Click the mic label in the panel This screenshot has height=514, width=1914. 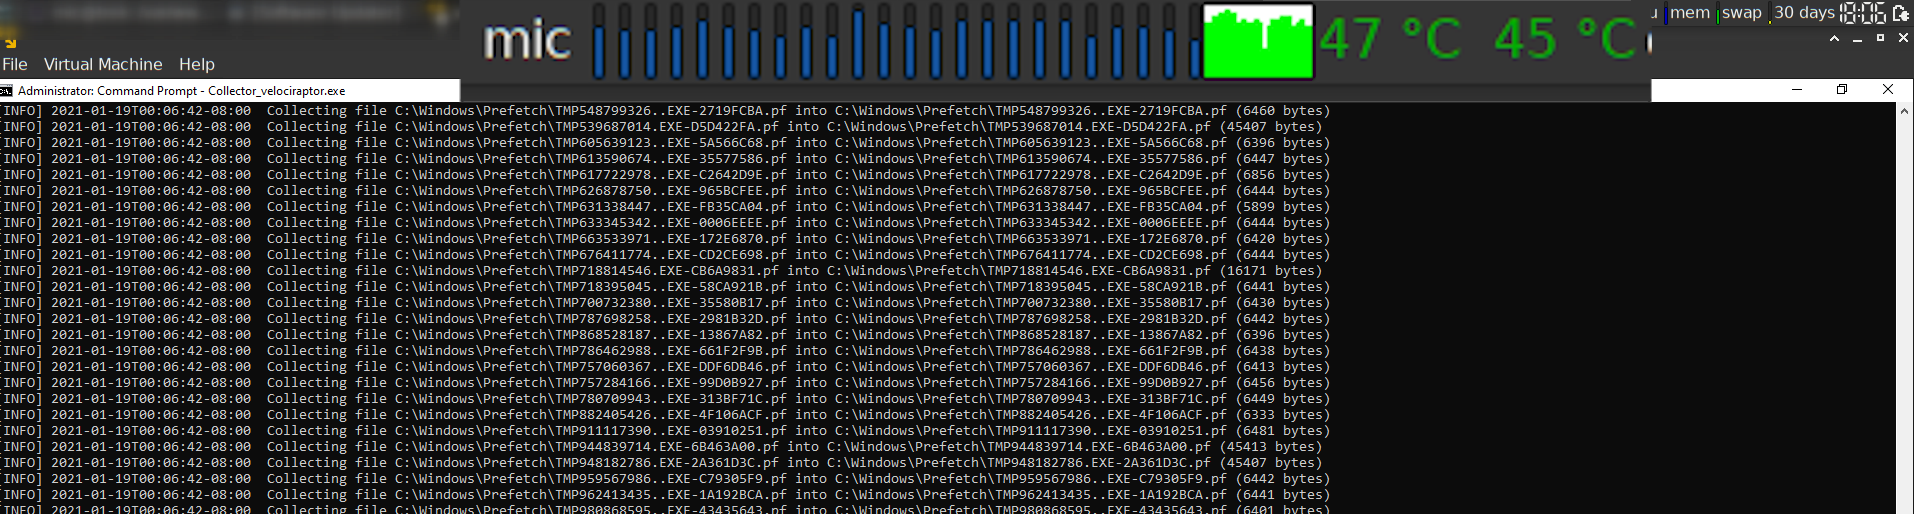pyautogui.click(x=527, y=41)
